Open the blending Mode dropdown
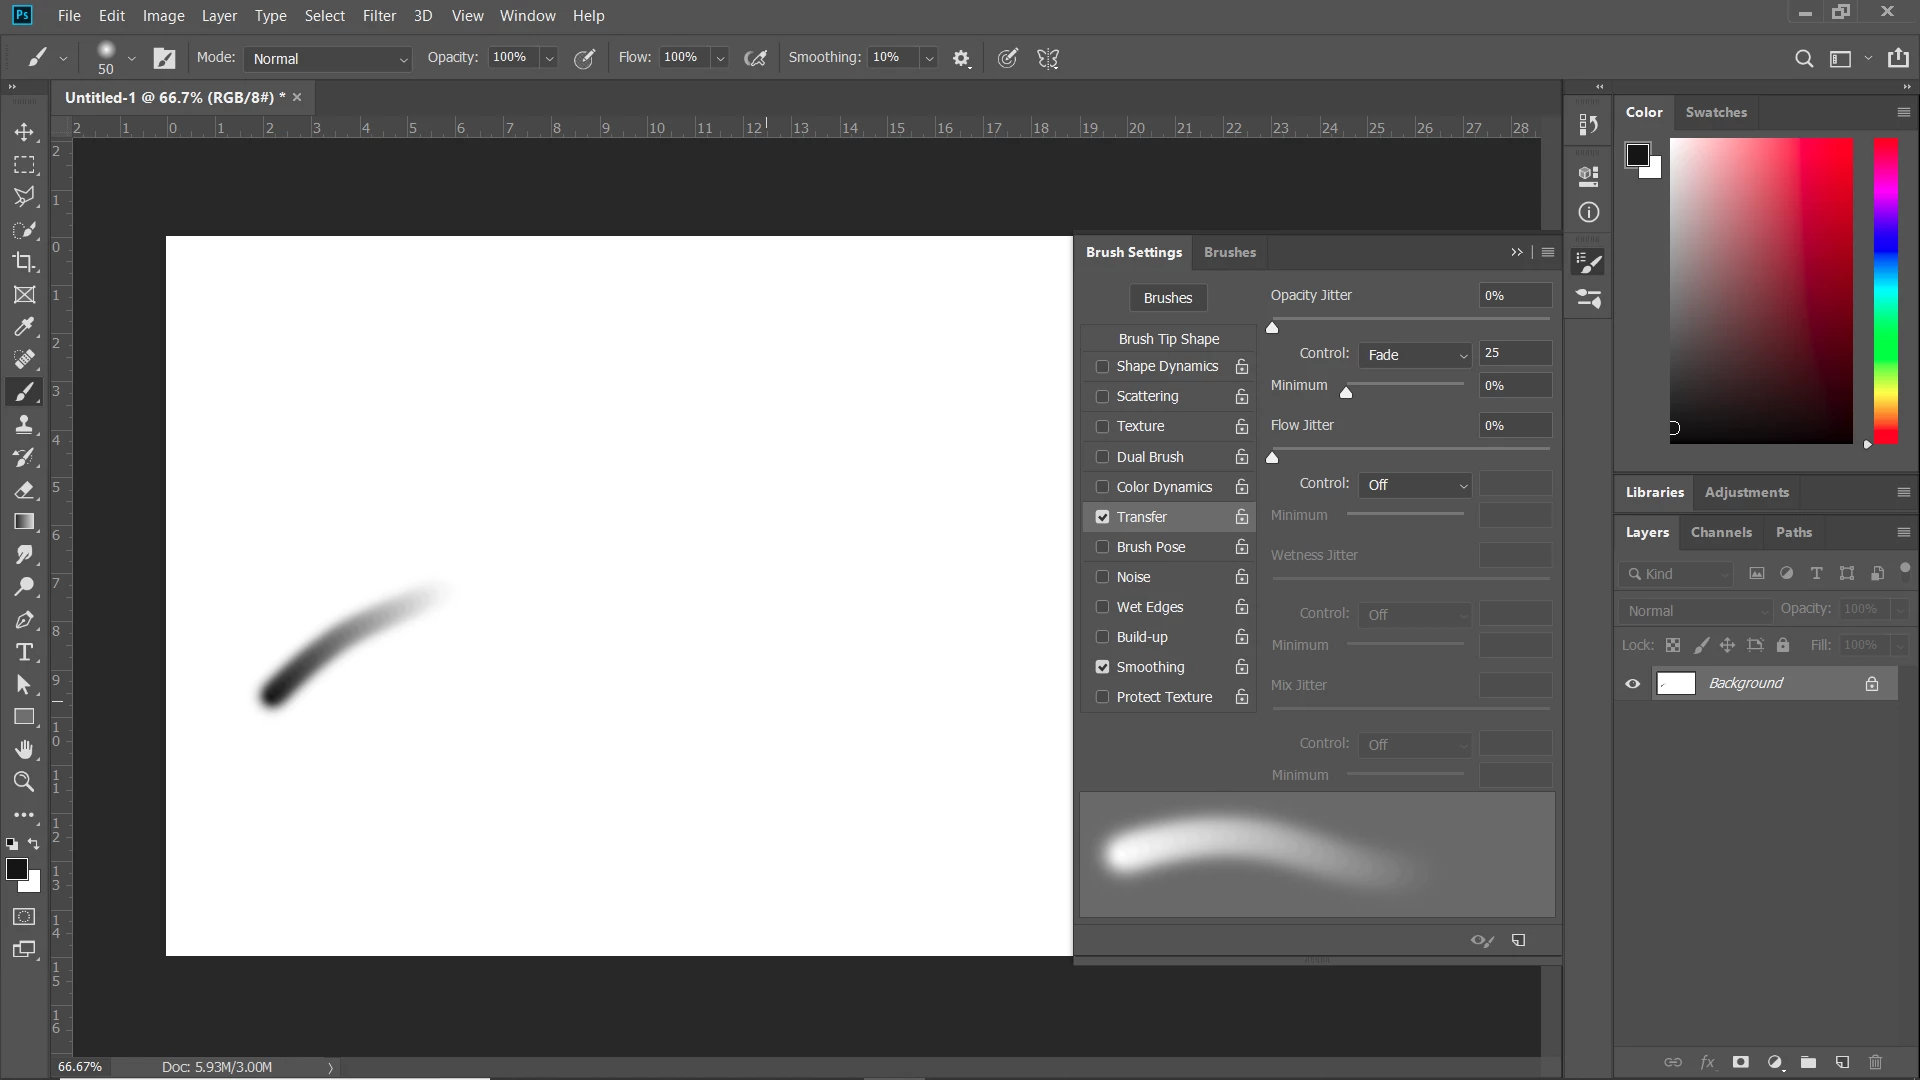 pos(328,59)
